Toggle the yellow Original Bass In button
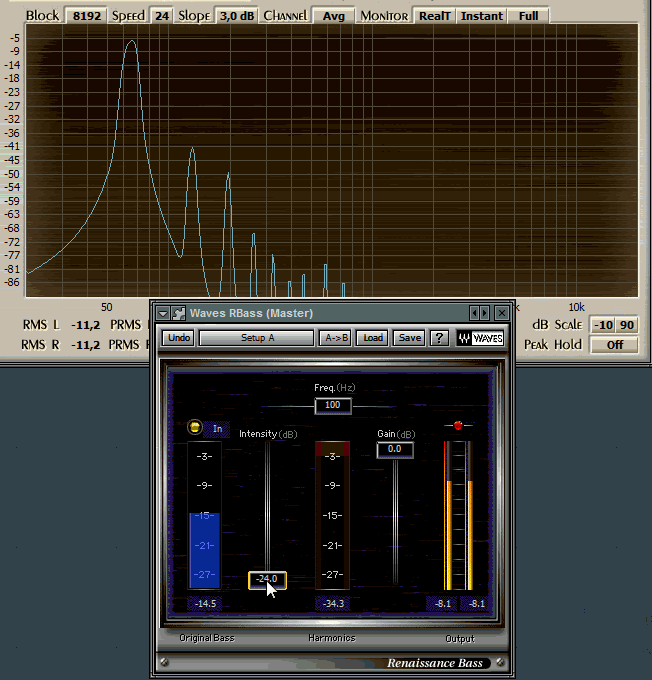The width and height of the screenshot is (652, 680). [x=196, y=428]
